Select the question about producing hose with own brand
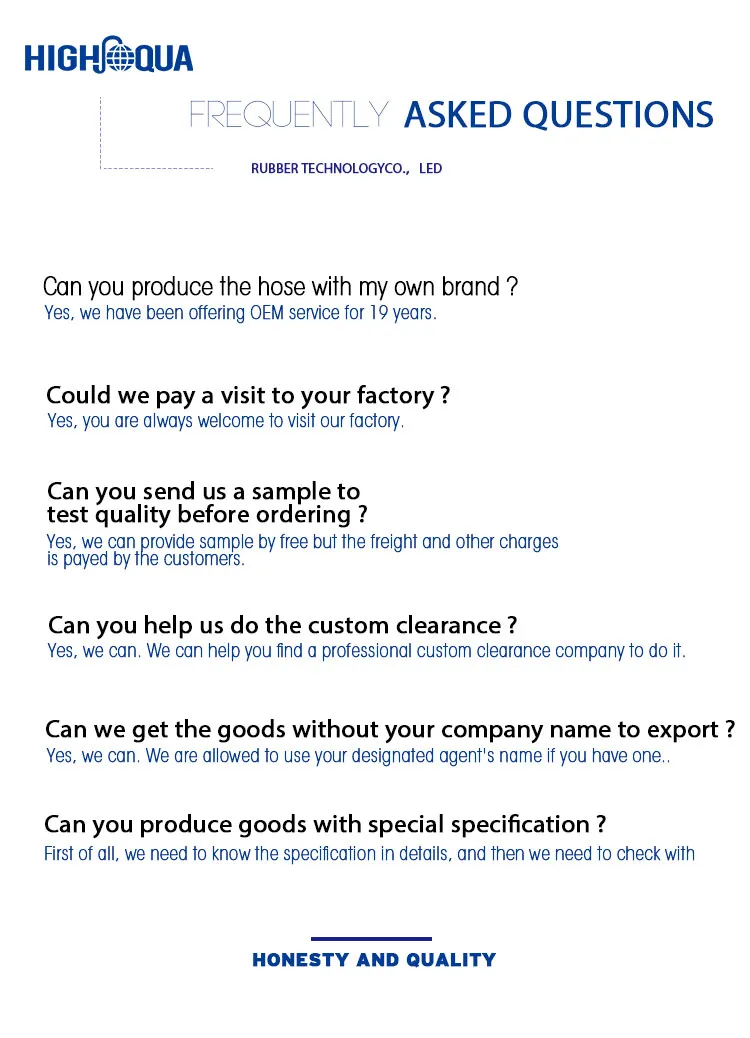 pyautogui.click(x=280, y=287)
